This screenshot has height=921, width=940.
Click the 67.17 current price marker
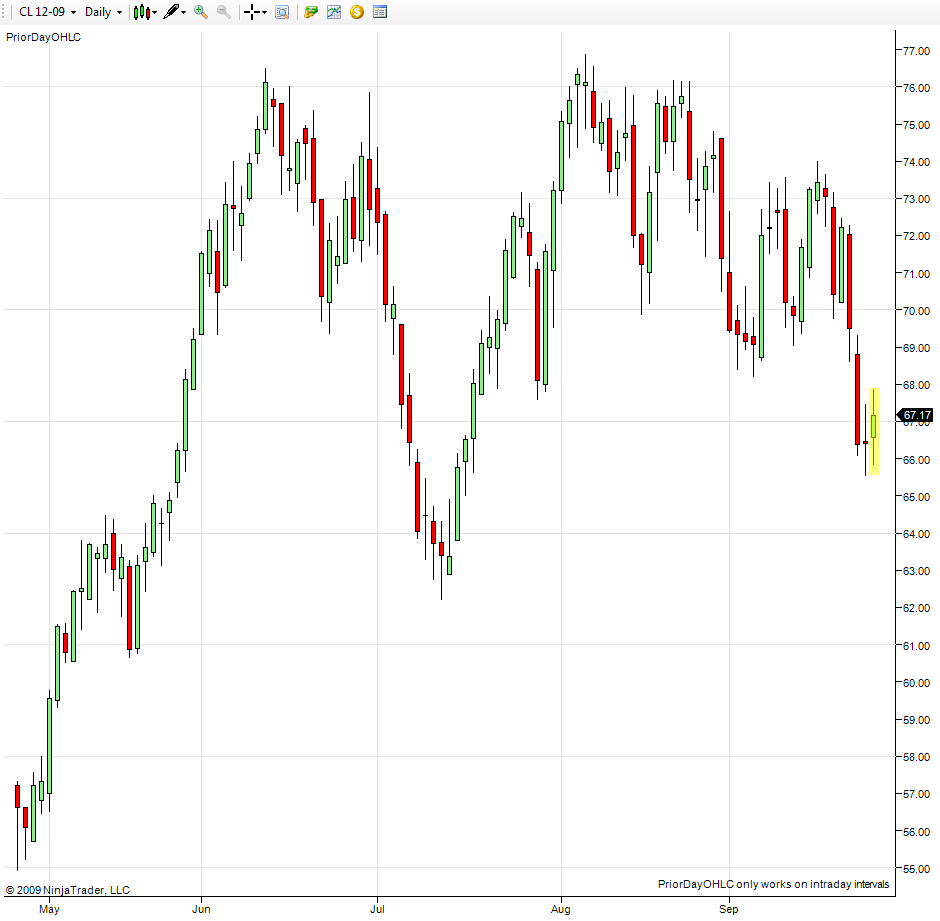click(915, 415)
